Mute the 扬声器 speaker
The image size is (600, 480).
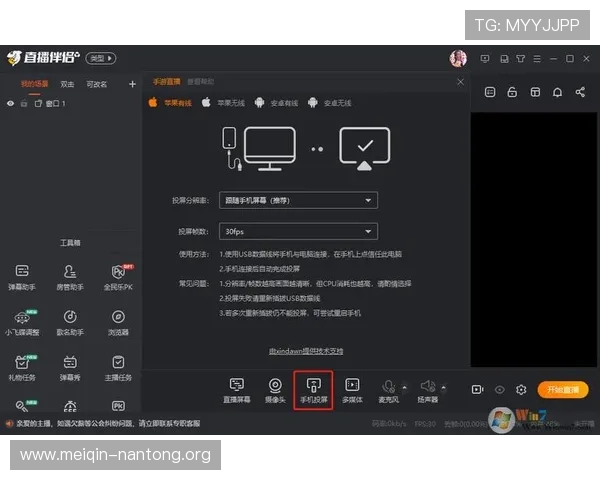tap(427, 390)
